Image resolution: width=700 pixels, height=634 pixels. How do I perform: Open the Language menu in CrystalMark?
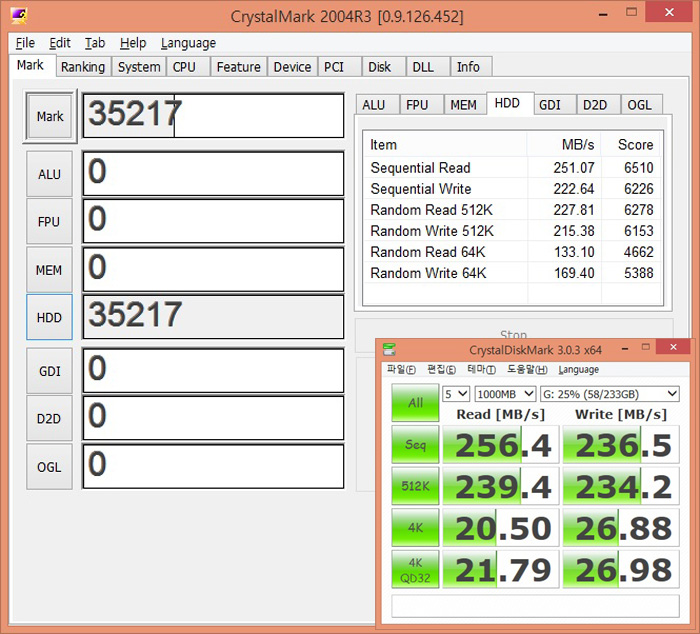point(188,43)
